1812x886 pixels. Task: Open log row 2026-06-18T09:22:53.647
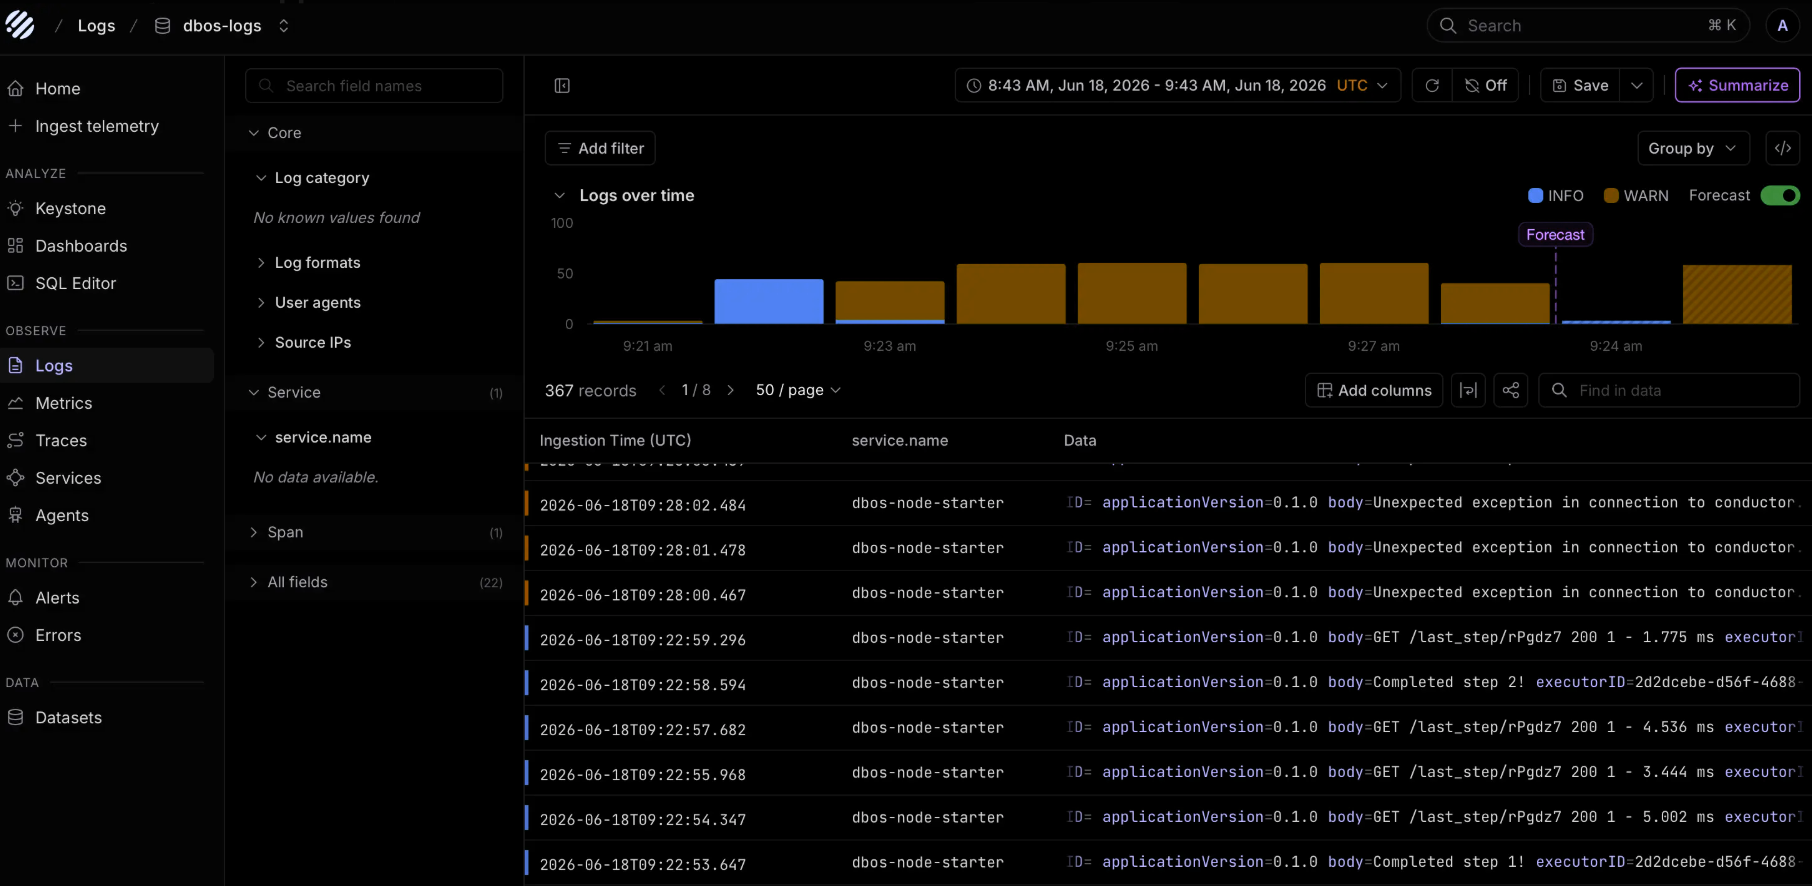pos(1168,864)
